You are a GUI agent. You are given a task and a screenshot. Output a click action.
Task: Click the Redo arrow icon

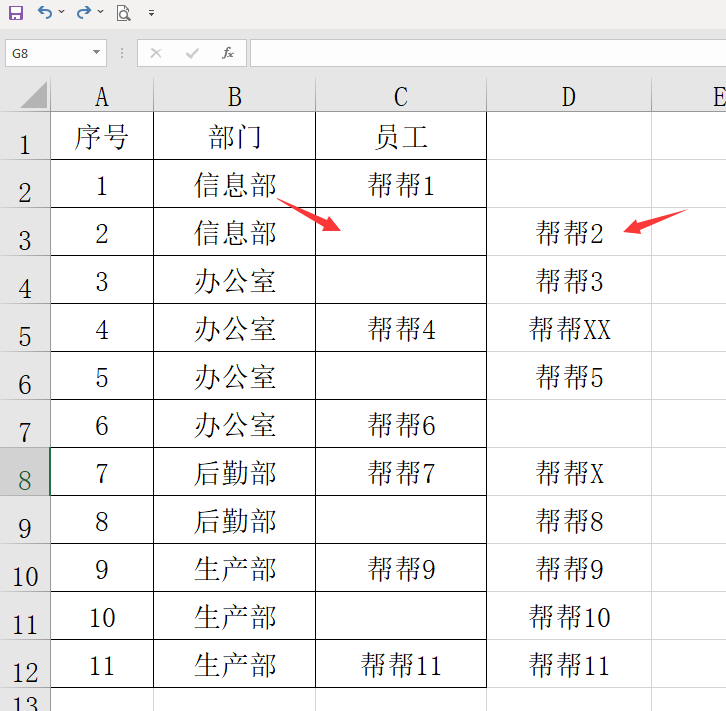click(84, 12)
